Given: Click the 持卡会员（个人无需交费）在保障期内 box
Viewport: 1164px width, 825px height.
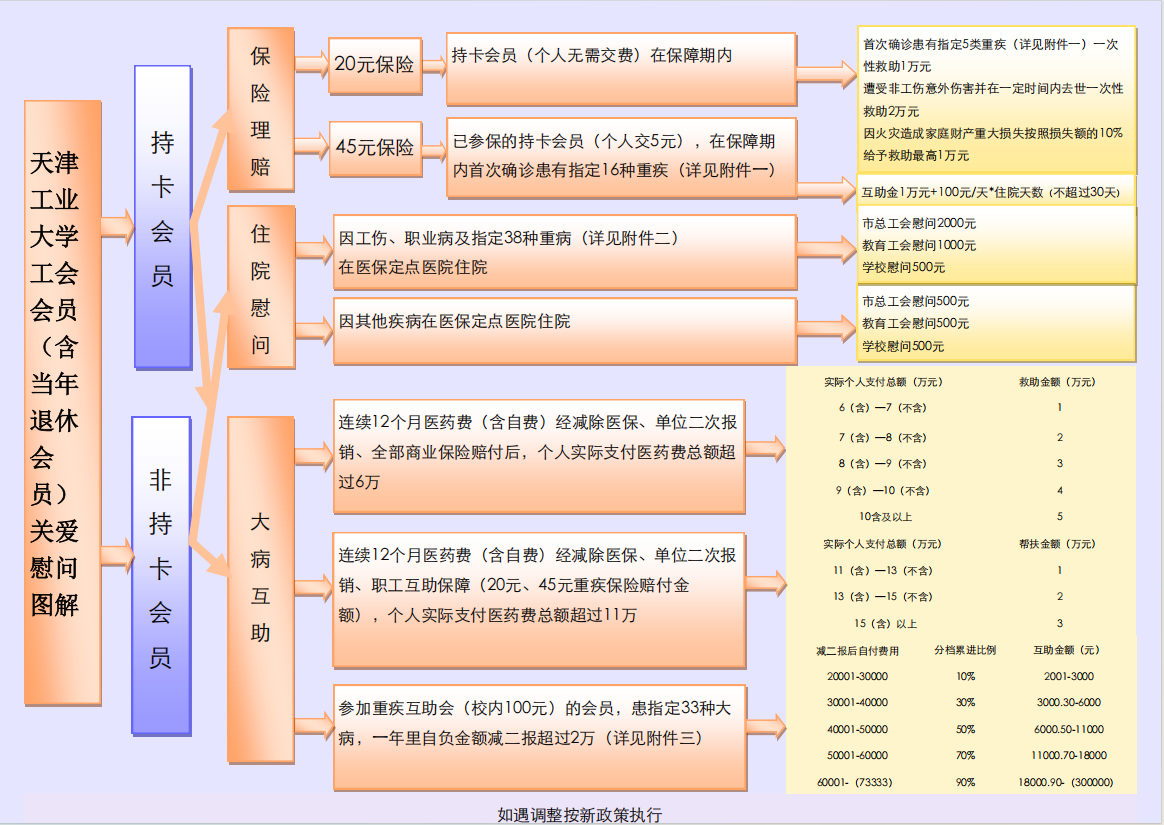Looking at the screenshot, I should (x=621, y=69).
